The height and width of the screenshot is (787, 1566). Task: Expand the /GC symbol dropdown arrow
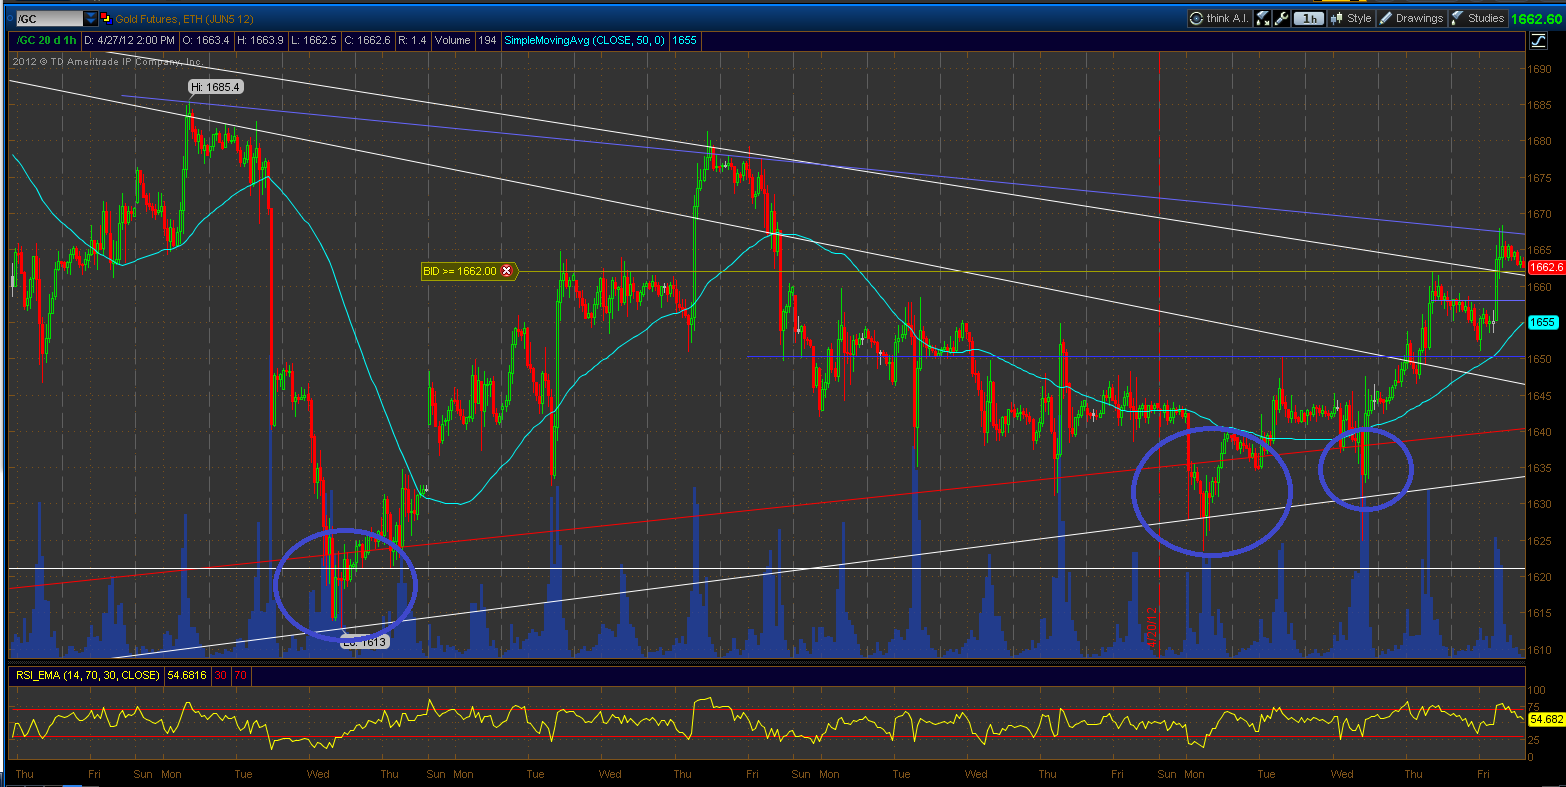[90, 19]
